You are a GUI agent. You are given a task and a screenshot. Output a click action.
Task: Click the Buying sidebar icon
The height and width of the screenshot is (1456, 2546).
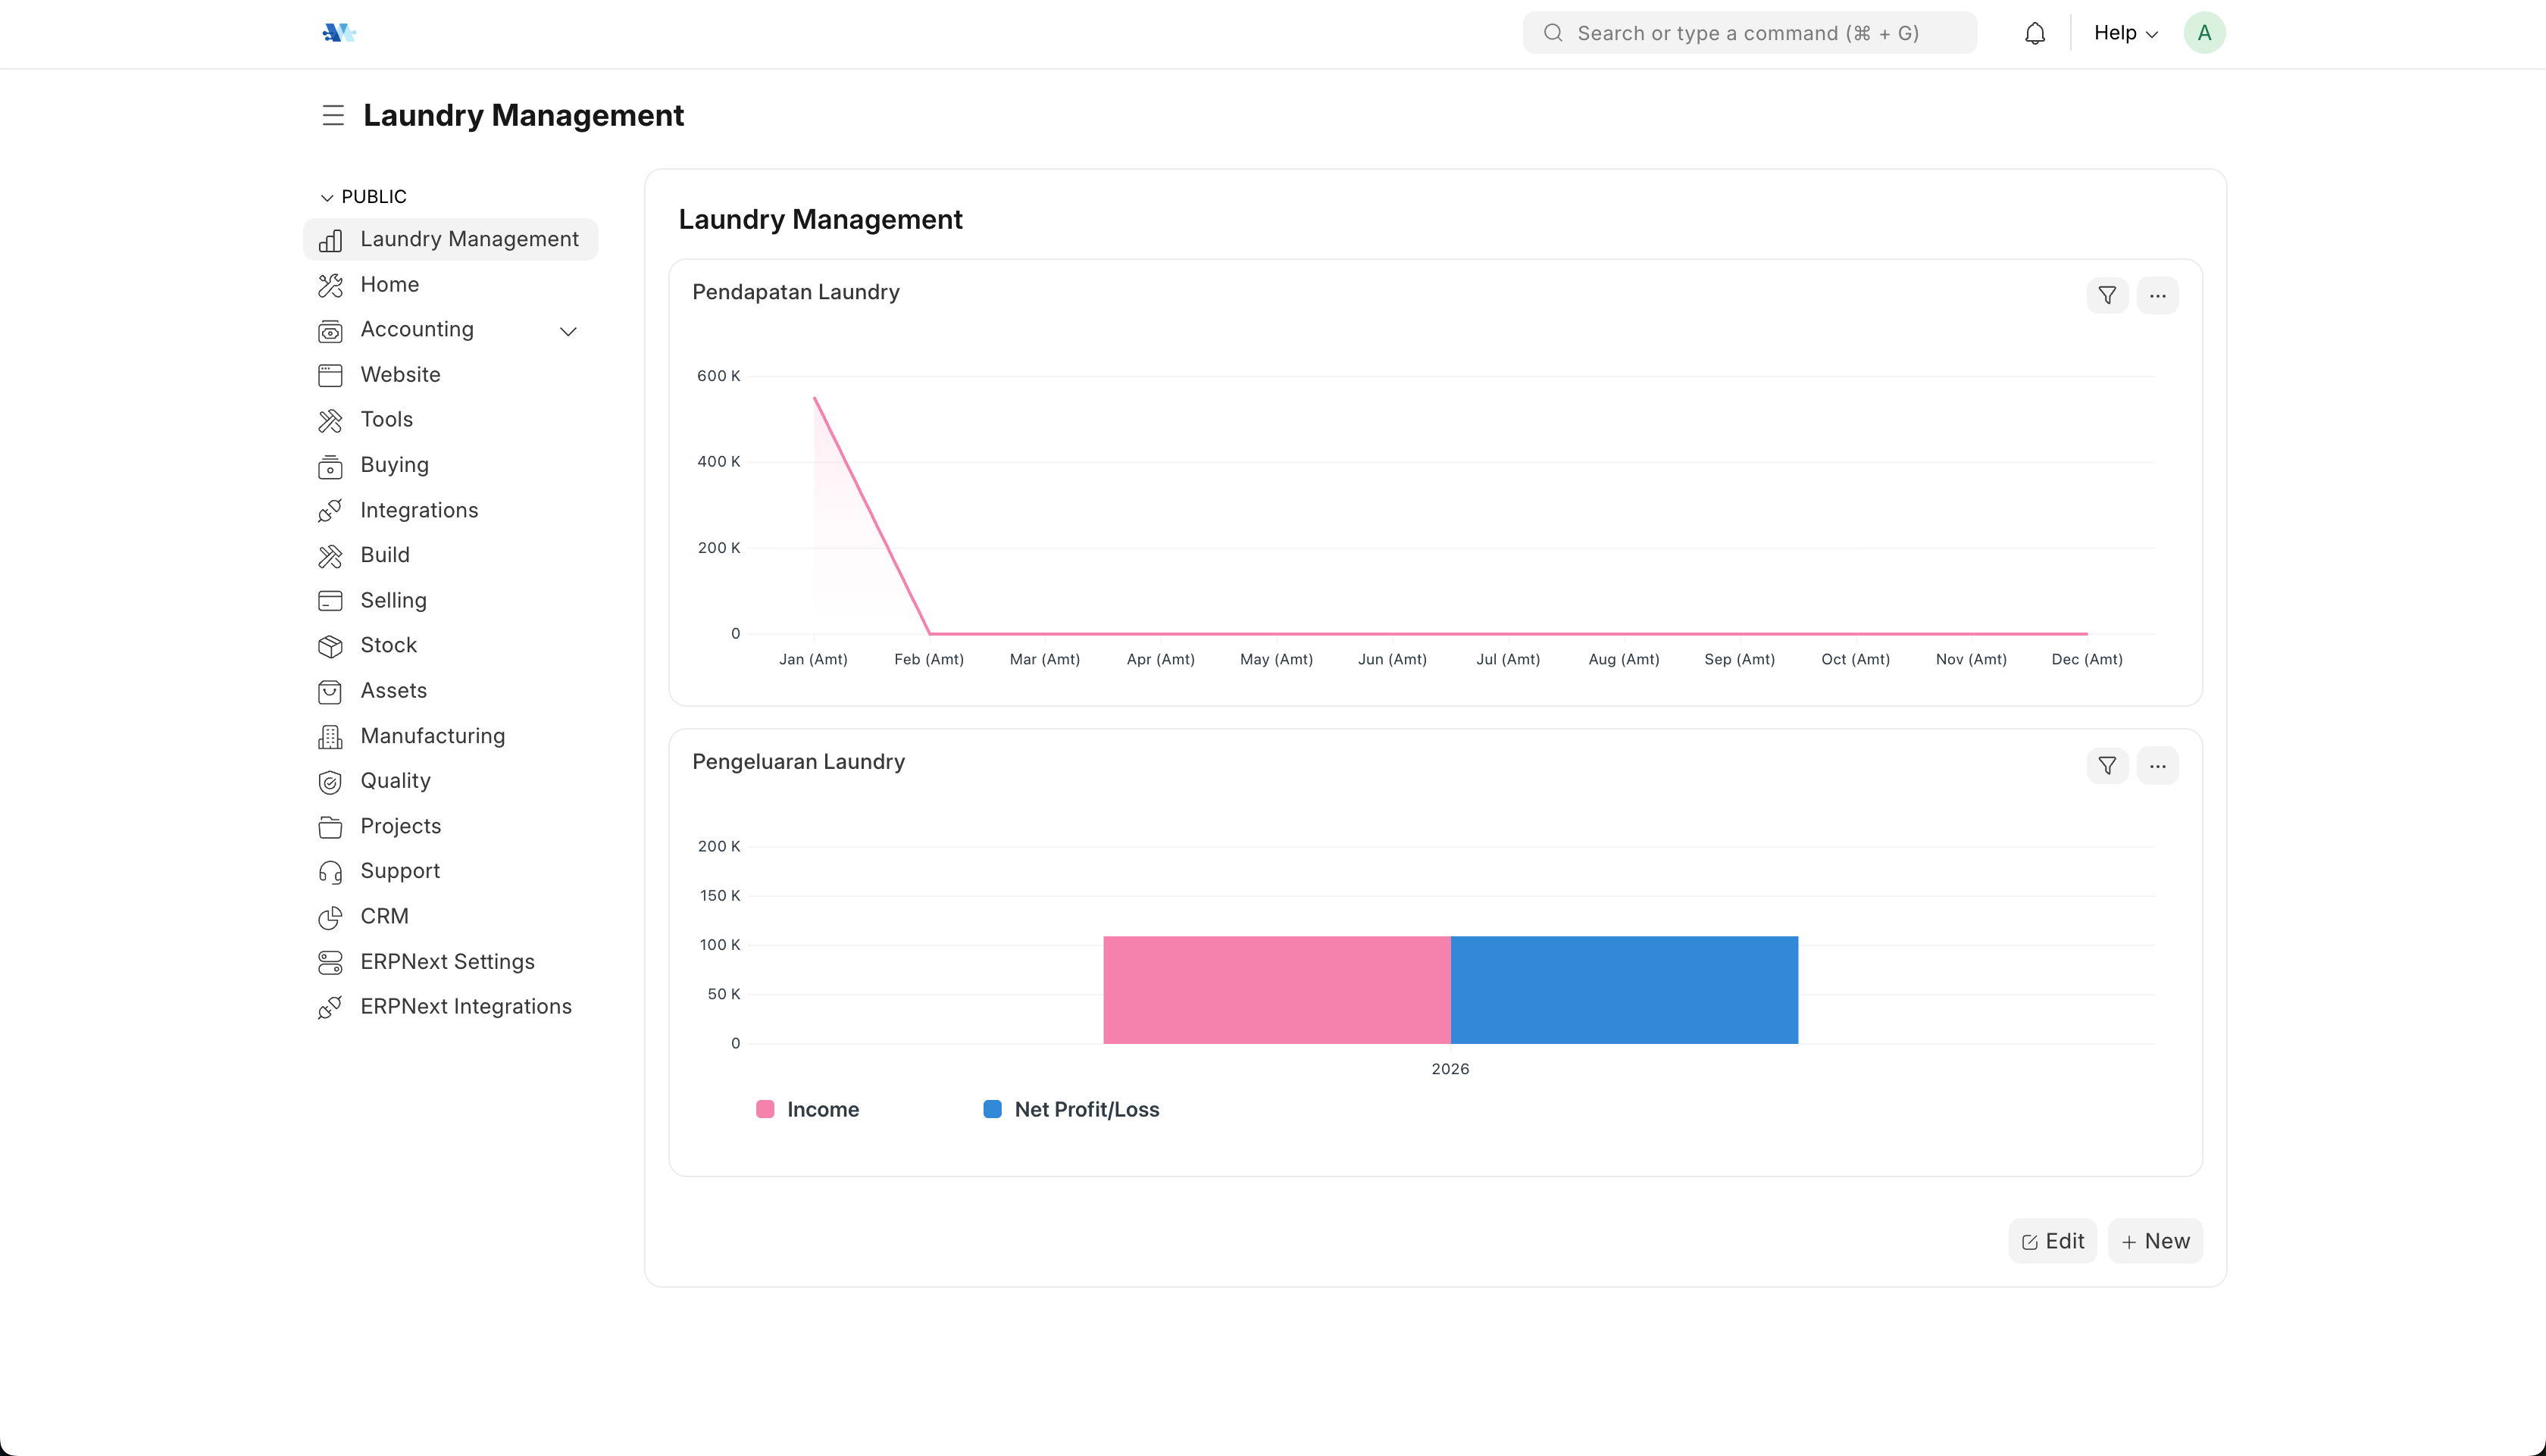[330, 466]
